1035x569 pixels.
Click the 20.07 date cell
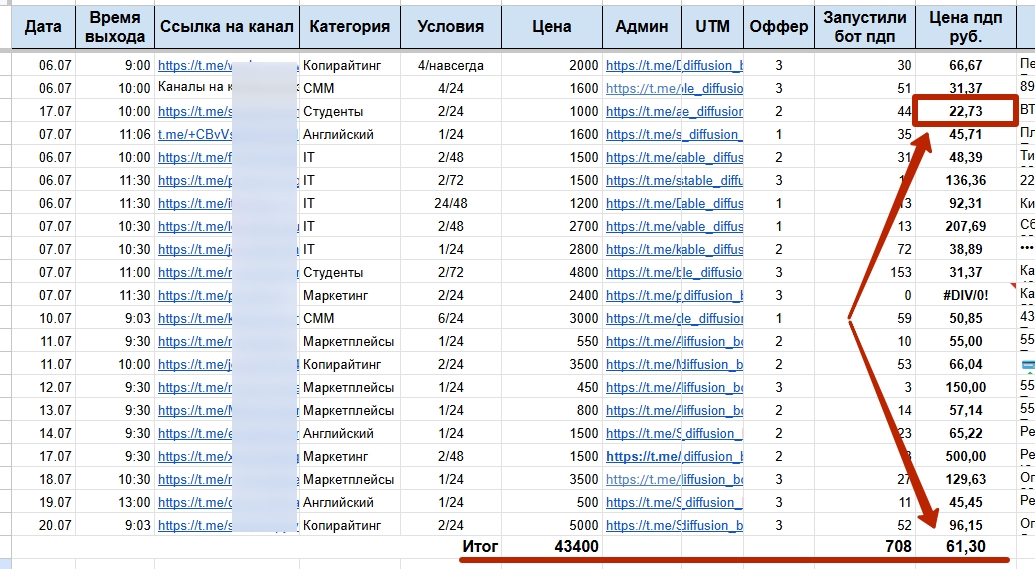(44, 525)
